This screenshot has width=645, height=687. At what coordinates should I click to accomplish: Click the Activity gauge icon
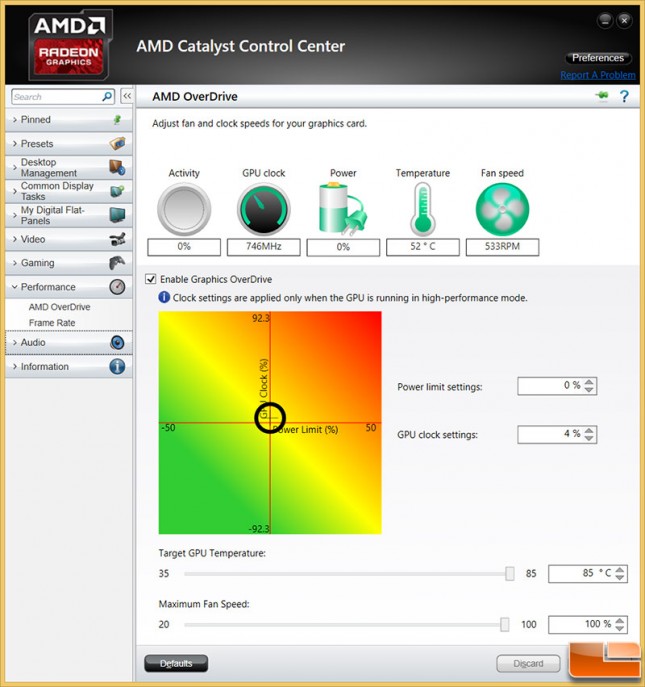point(184,209)
